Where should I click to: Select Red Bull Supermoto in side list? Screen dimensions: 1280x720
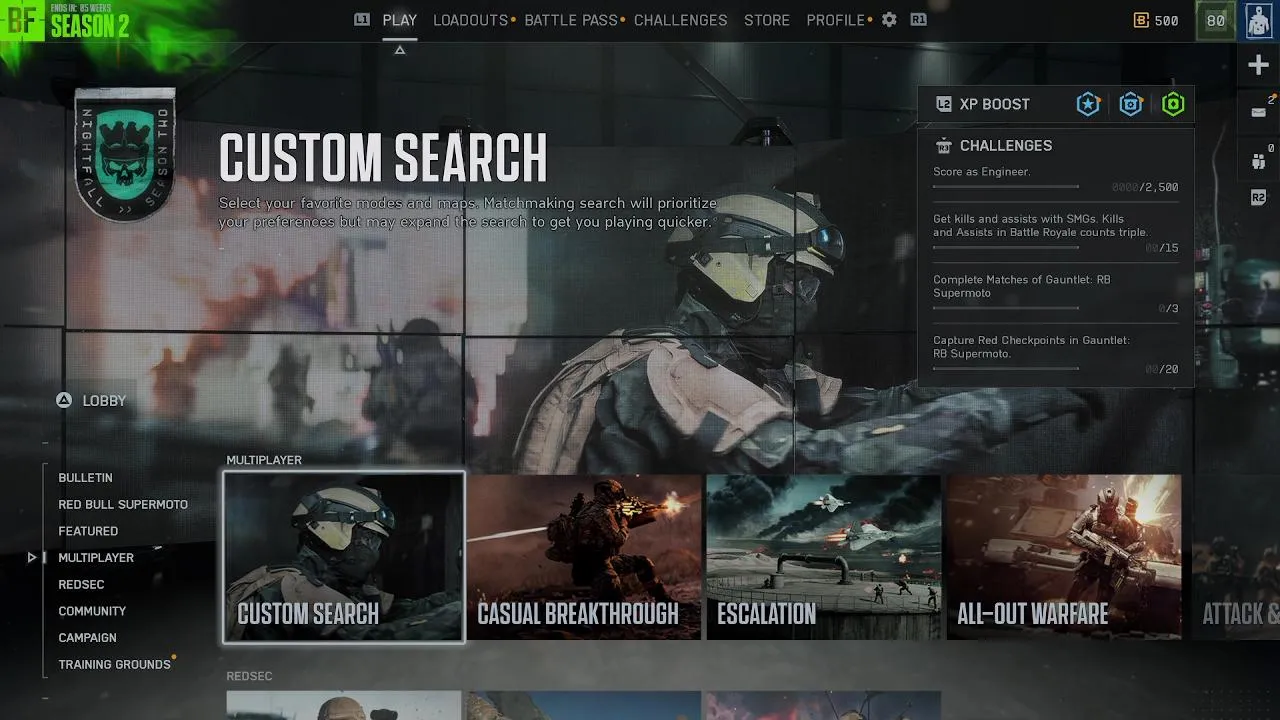(x=123, y=505)
